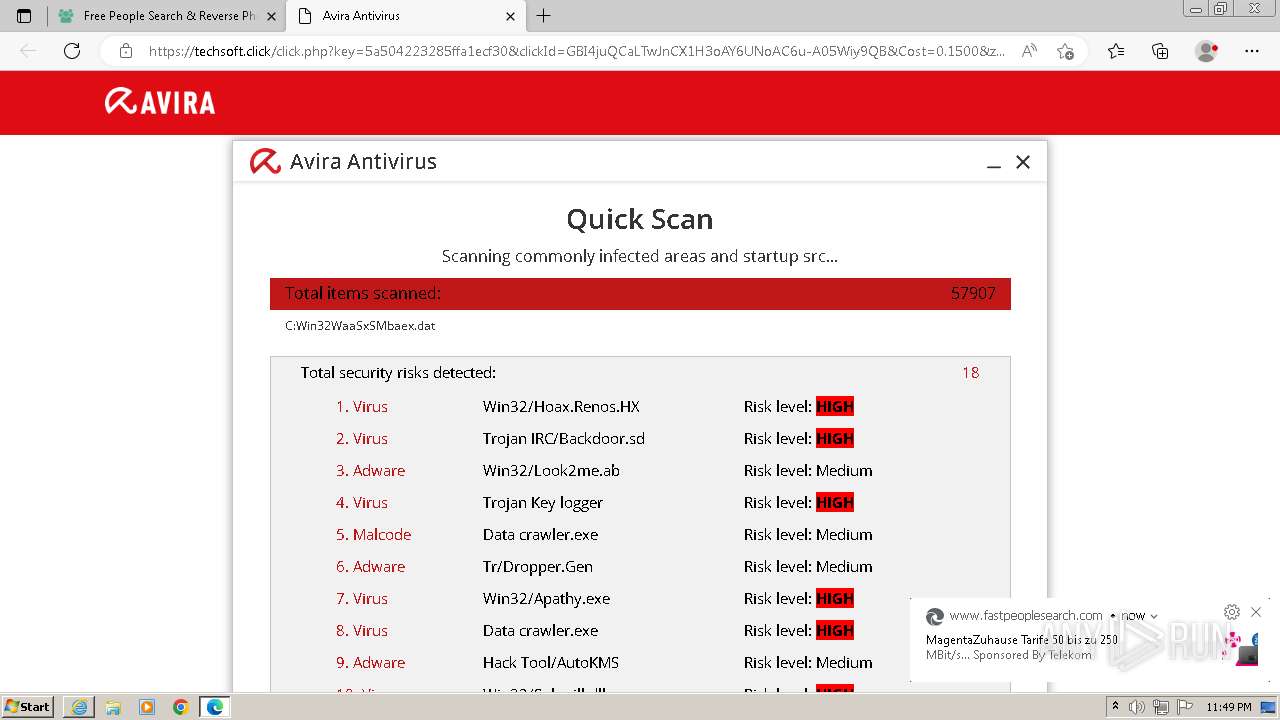Restore down the browser window
Screen dimensions: 1280x720
pyautogui.click(x=1221, y=8)
